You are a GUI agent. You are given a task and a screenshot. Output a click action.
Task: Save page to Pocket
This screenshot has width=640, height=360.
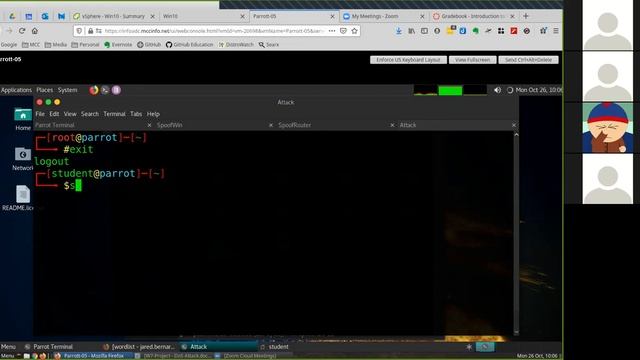click(343, 31)
